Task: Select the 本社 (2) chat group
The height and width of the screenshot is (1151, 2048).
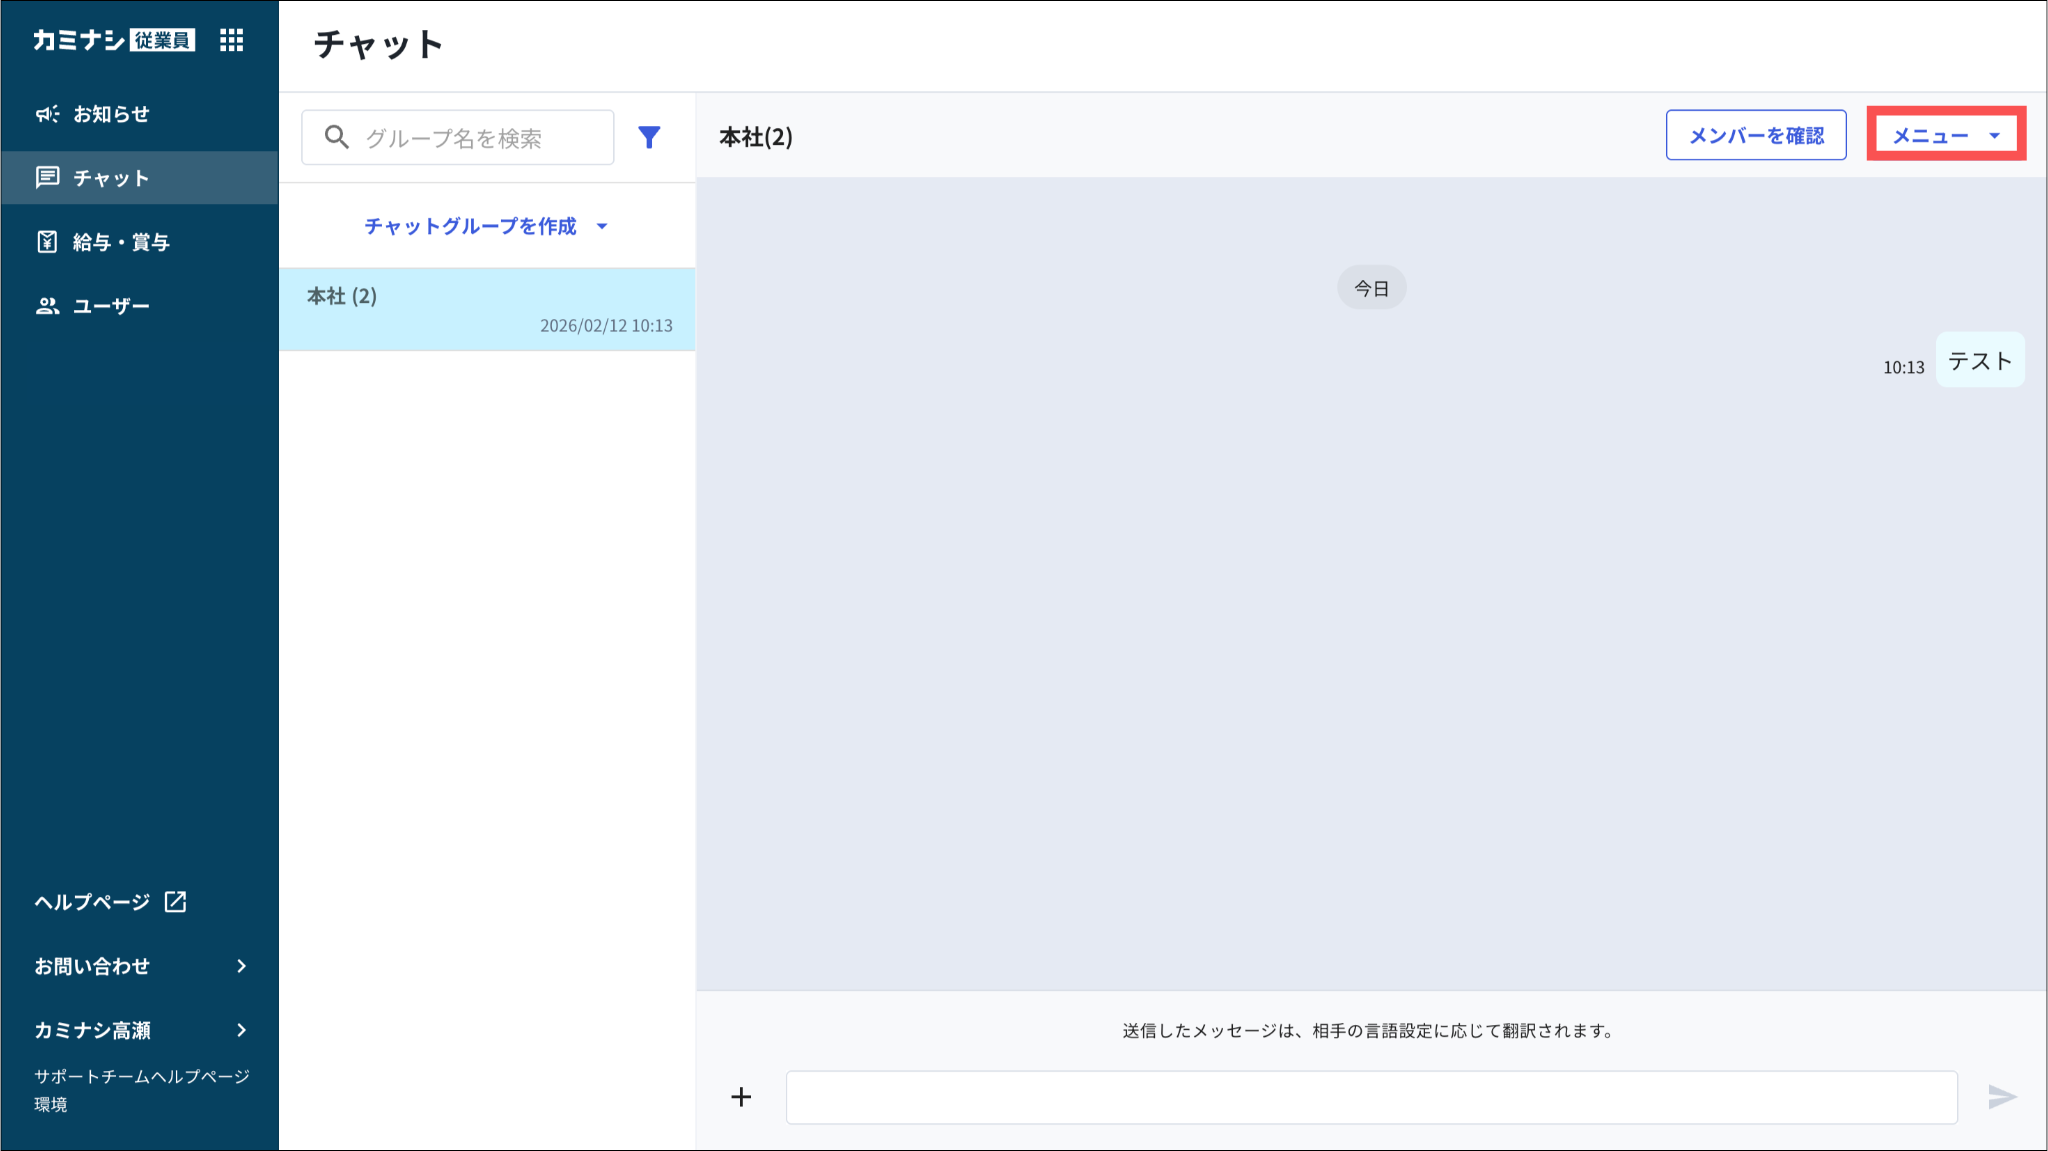Action: click(x=487, y=309)
